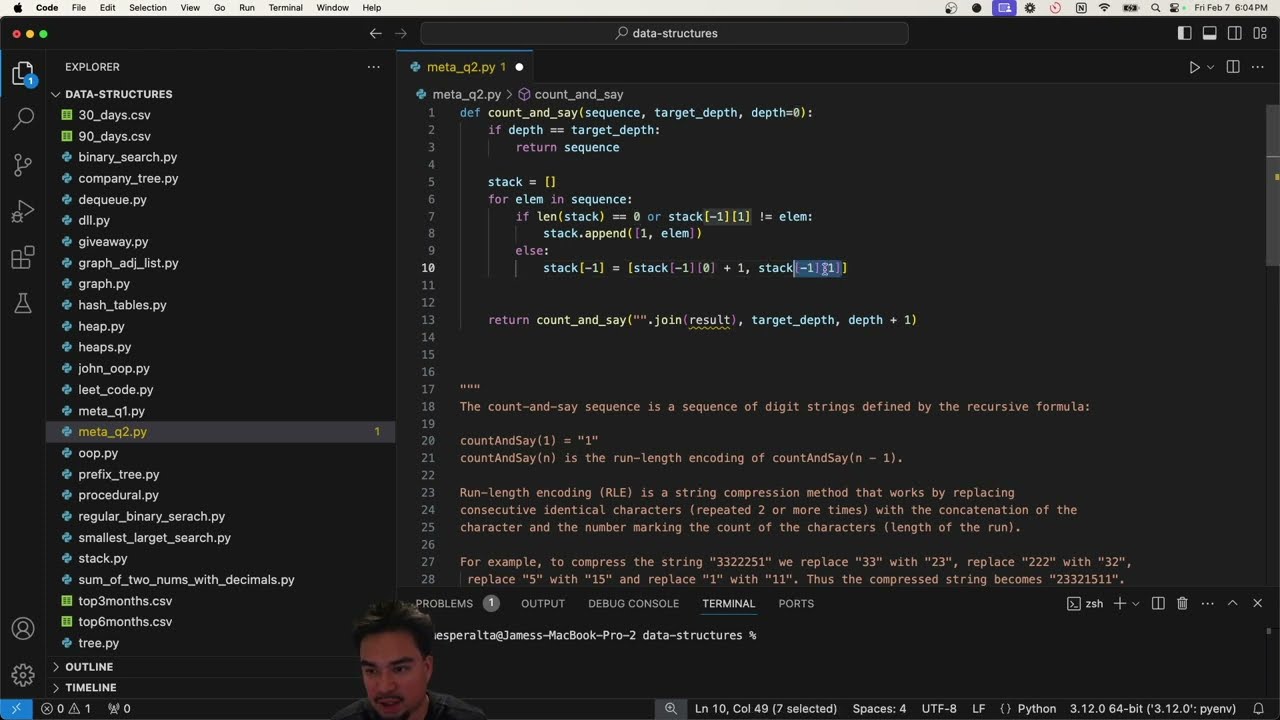Click the ports forwarded status item
This screenshot has width=1280, height=720.
coord(119,708)
